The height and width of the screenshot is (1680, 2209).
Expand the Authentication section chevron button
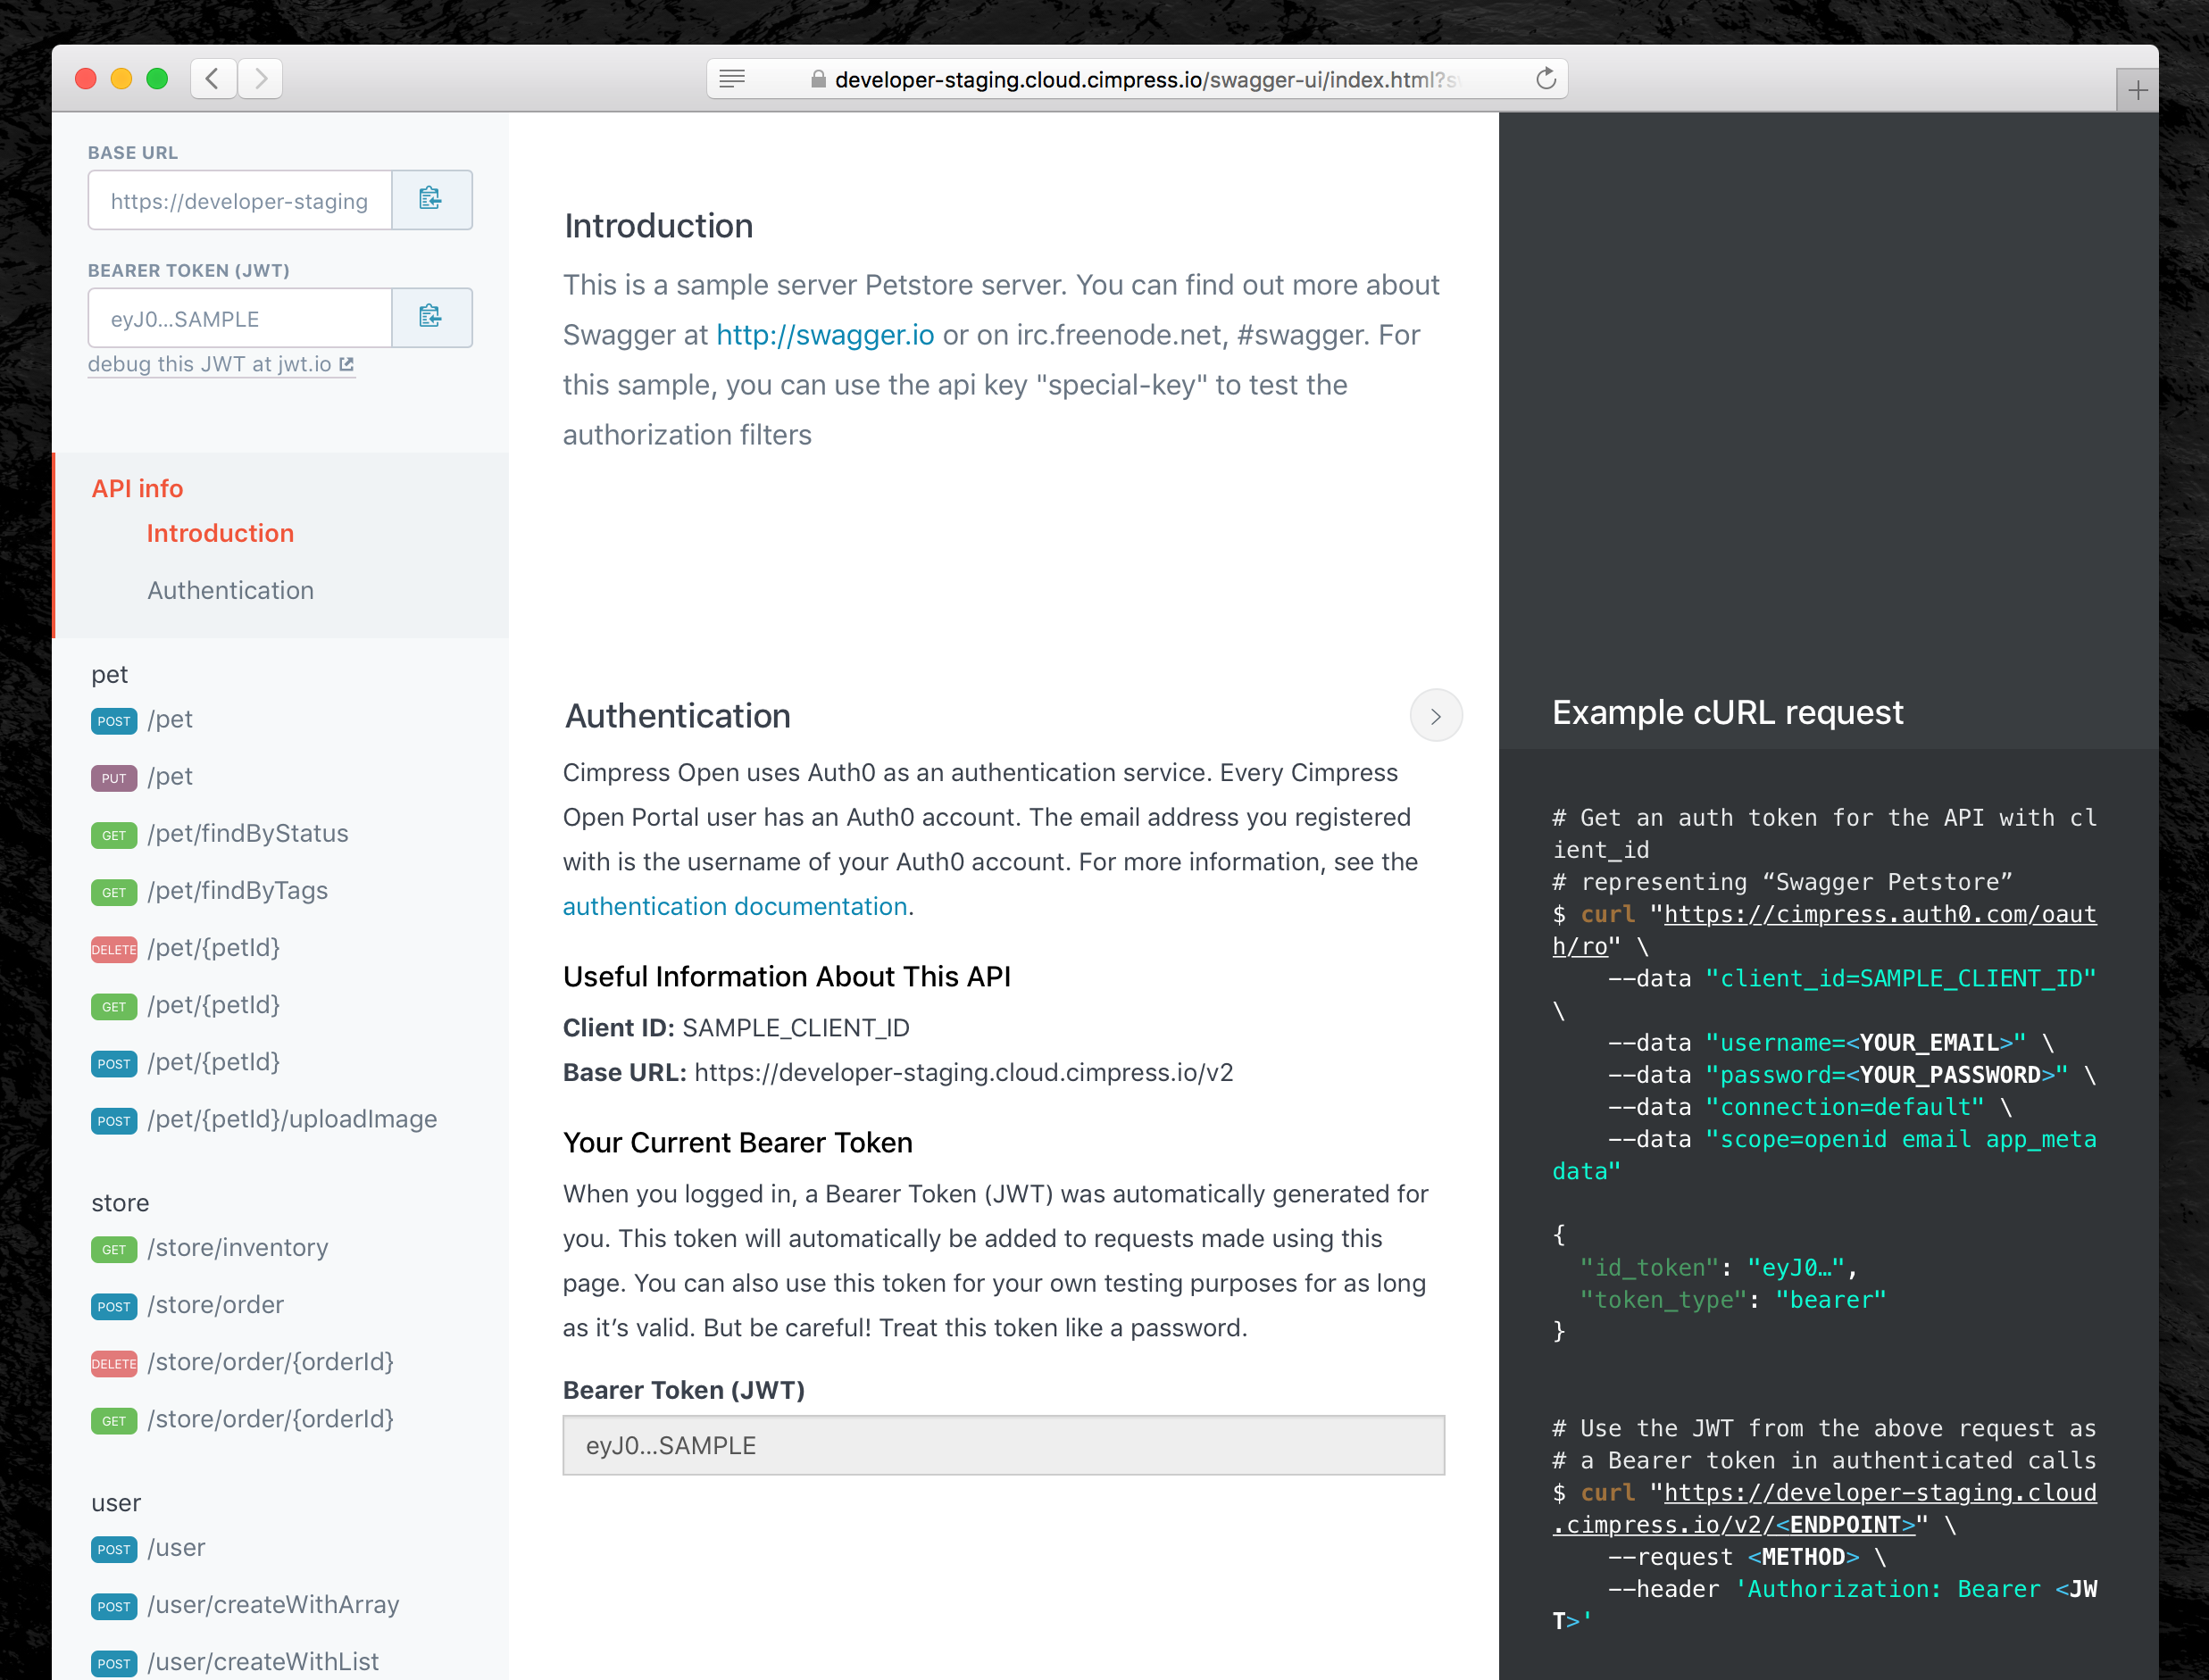tap(1435, 716)
